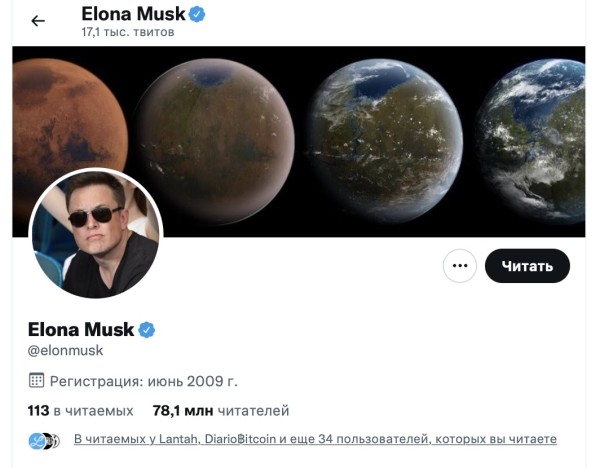This screenshot has height=468, width=600.
Task: Open the three-dot more options menu
Action: coord(460,266)
